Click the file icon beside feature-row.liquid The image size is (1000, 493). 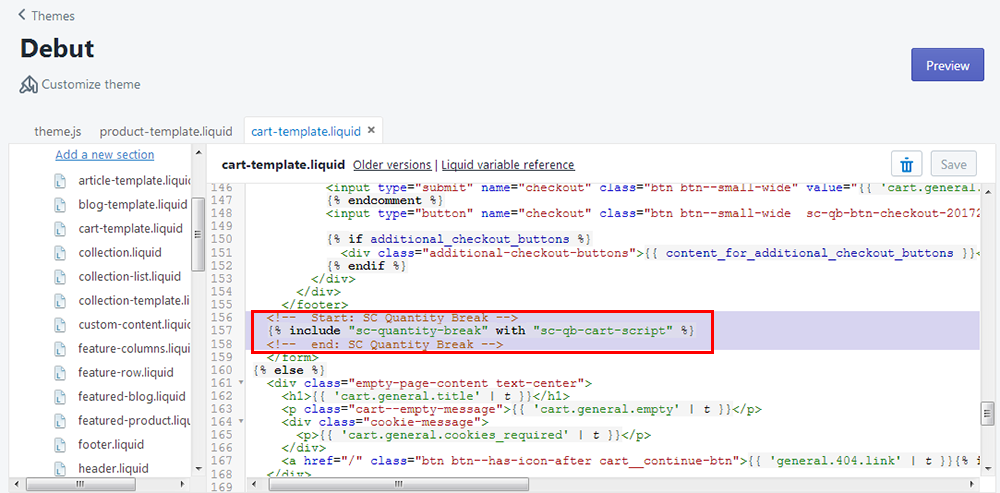[60, 372]
